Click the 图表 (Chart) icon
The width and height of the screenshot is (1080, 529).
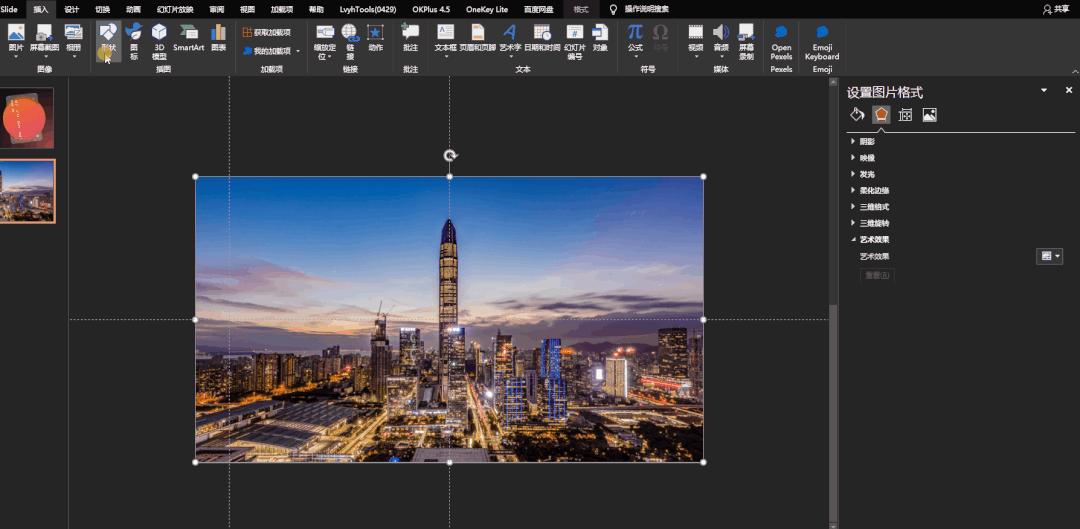click(218, 38)
